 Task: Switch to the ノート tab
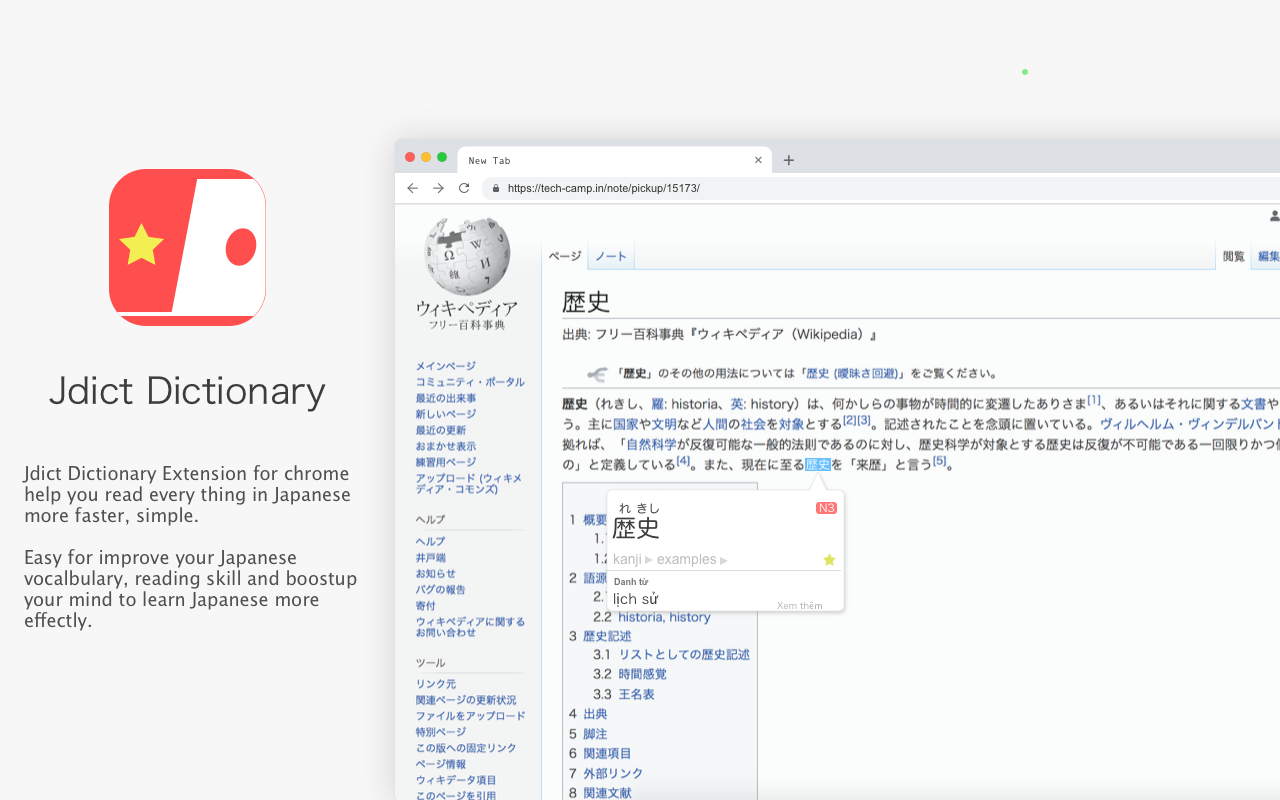(x=611, y=256)
